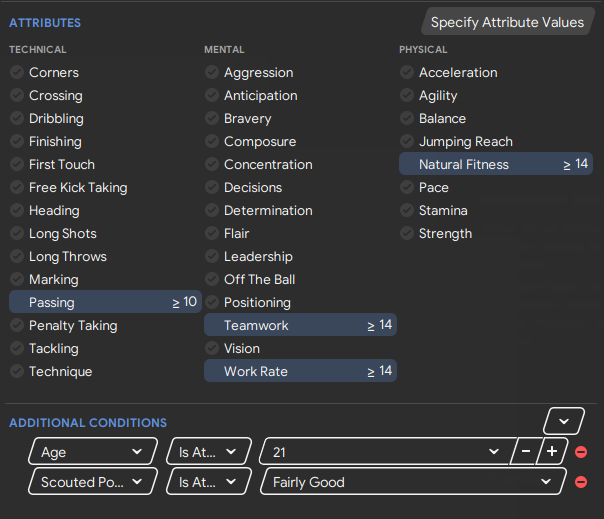Remove the Age condition with red minus icon
The width and height of the screenshot is (604, 519).
click(581, 452)
